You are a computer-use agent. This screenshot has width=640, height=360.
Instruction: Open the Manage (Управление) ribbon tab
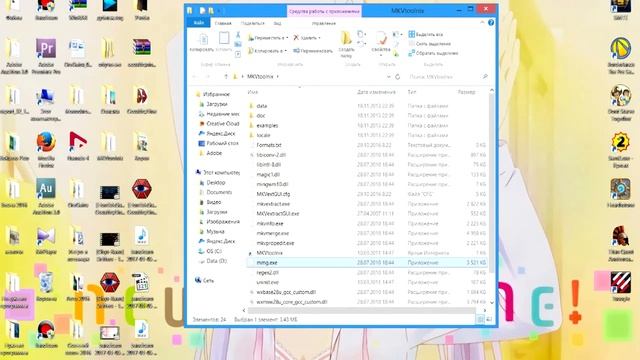pyautogui.click(x=324, y=23)
